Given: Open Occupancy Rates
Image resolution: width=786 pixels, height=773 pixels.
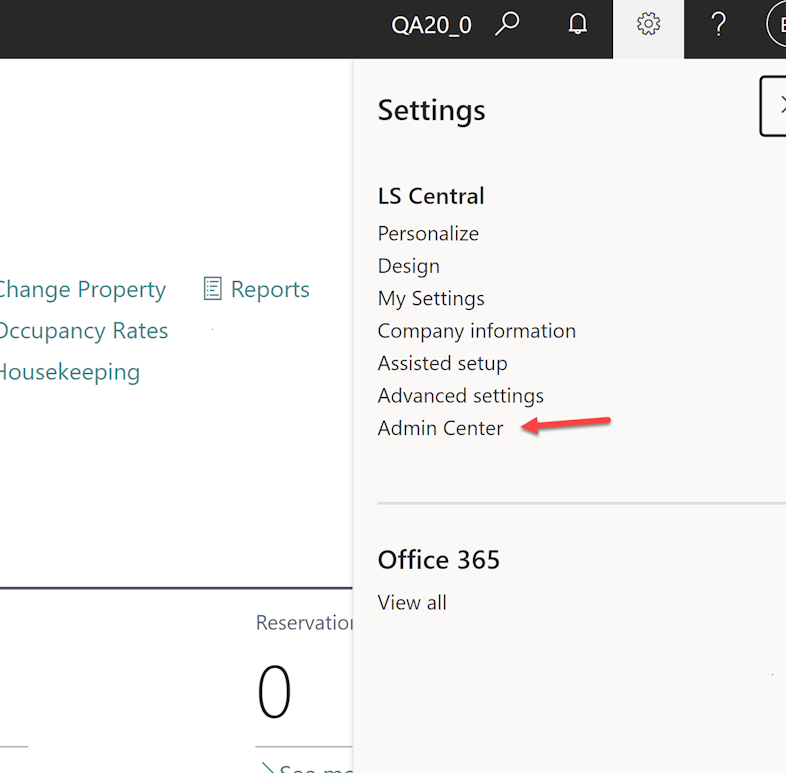Looking at the screenshot, I should [83, 330].
